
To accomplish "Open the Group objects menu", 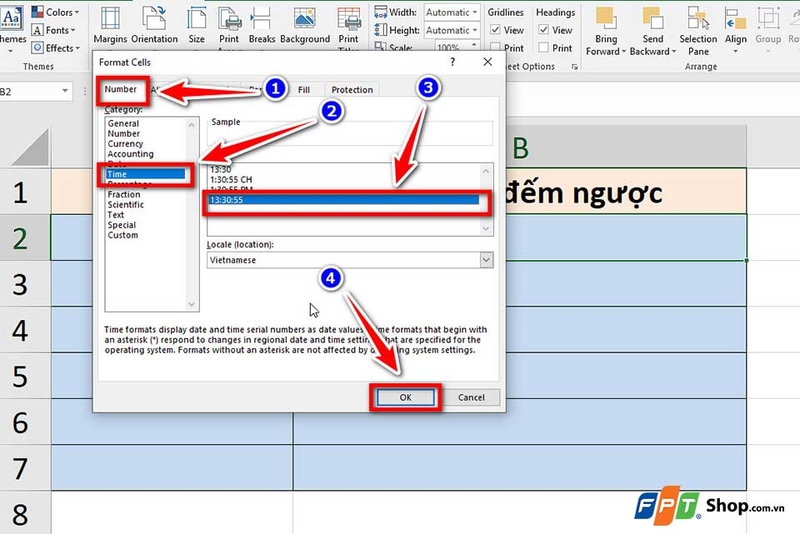I will [768, 28].
